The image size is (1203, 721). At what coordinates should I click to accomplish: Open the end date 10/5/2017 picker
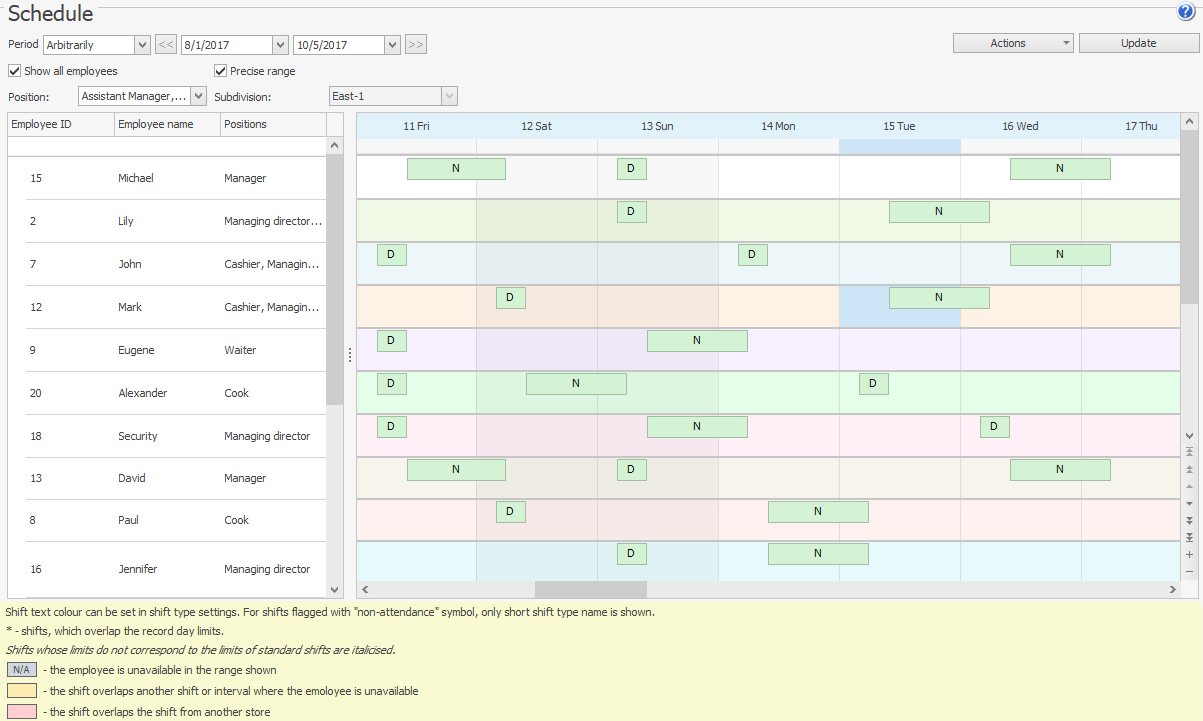pyautogui.click(x=392, y=45)
